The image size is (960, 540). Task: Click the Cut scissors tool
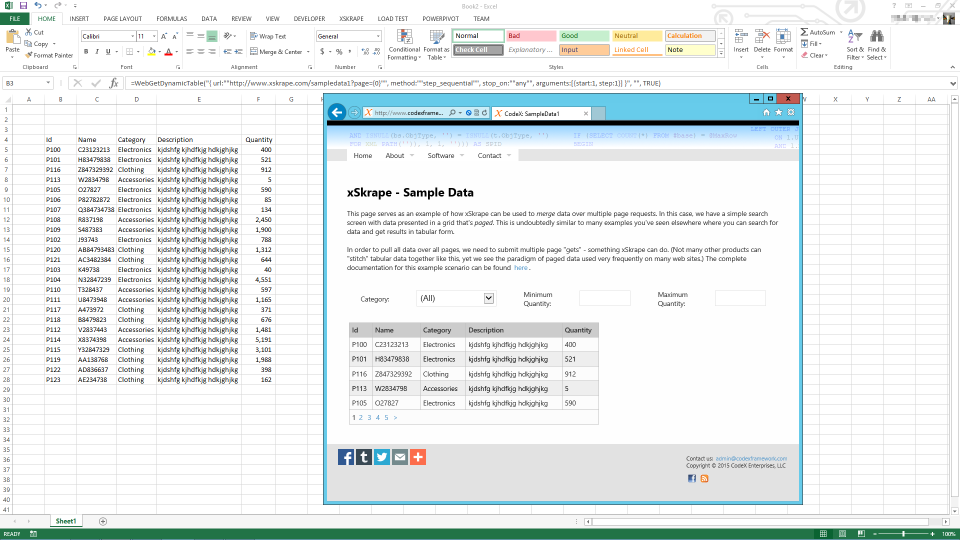coord(34,32)
